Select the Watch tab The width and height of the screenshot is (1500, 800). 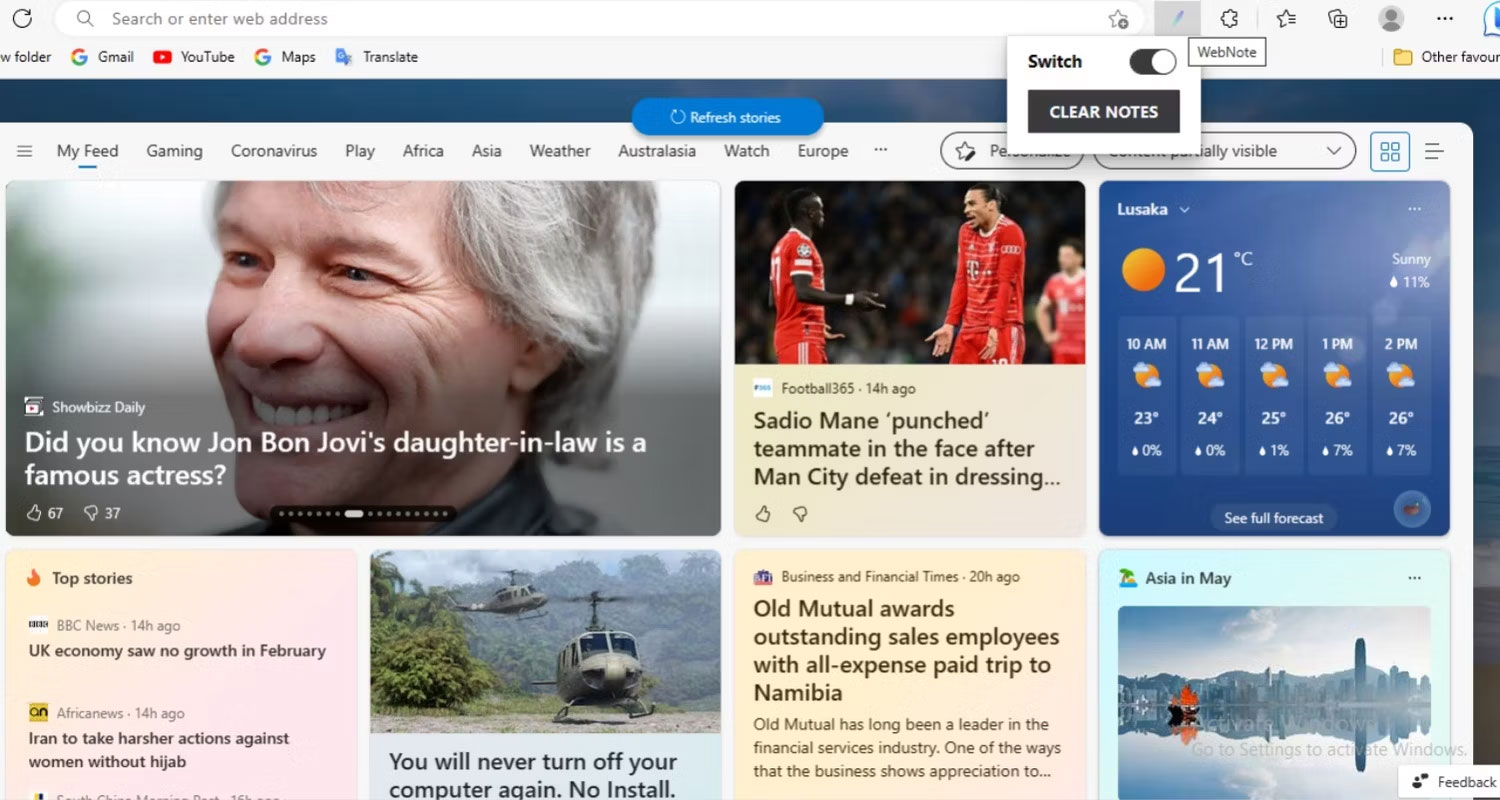coord(747,151)
